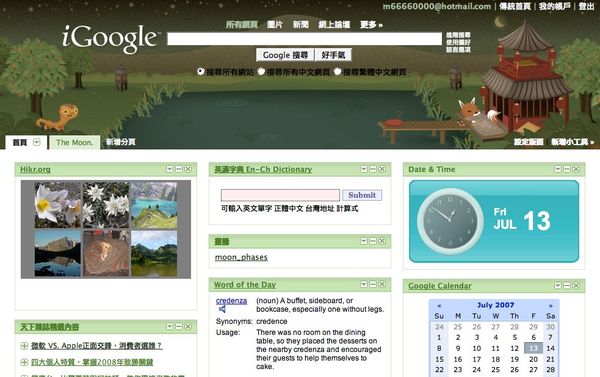Open 天下雜誌精選內容 gadget menu arrow
Viewport: 600px width, 377px height.
170,326
